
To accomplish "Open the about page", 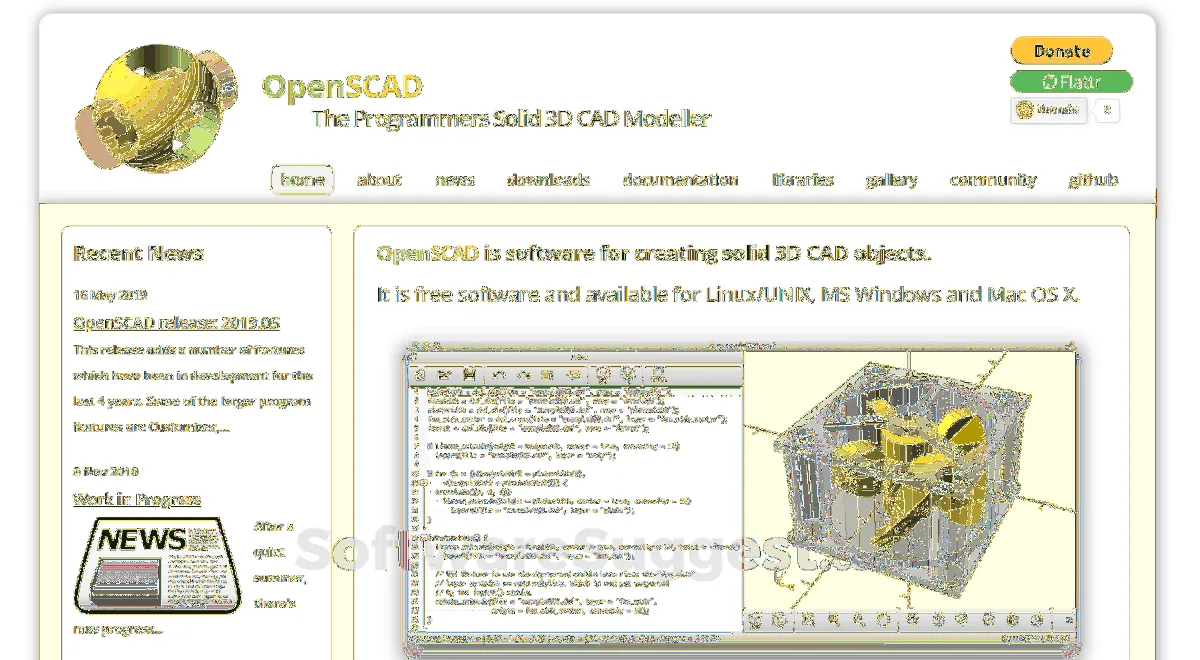I will coord(379,180).
